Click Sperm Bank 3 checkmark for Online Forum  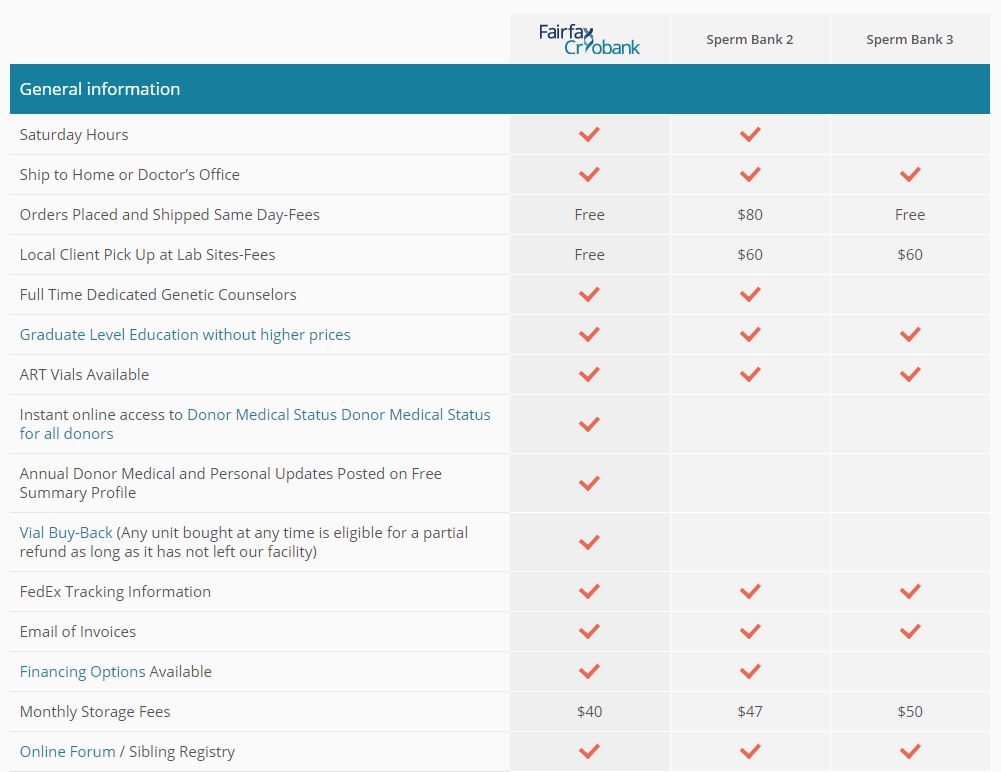tap(909, 751)
